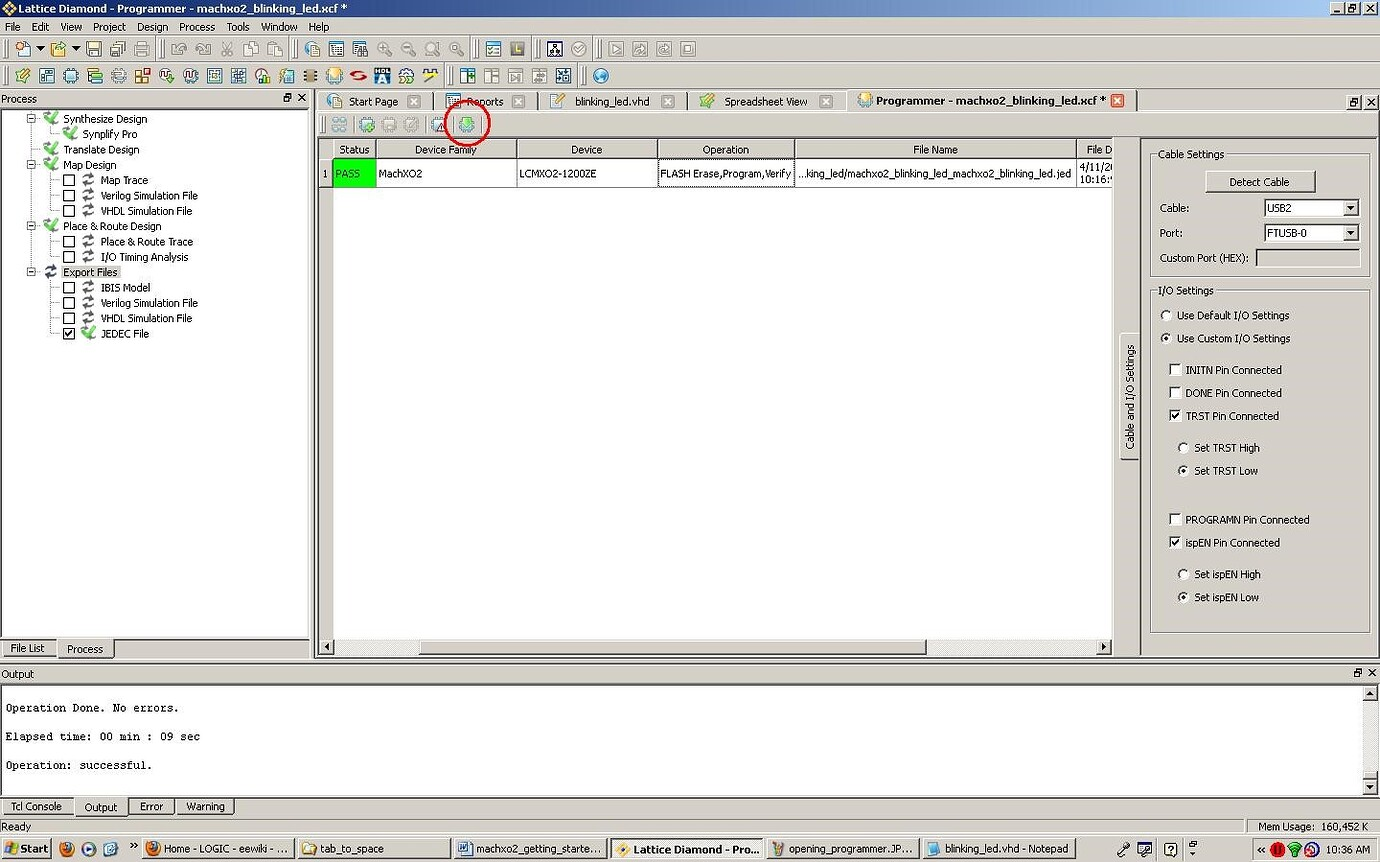Check the INITN Pin Connected box
This screenshot has width=1380, height=862.
coord(1175,370)
